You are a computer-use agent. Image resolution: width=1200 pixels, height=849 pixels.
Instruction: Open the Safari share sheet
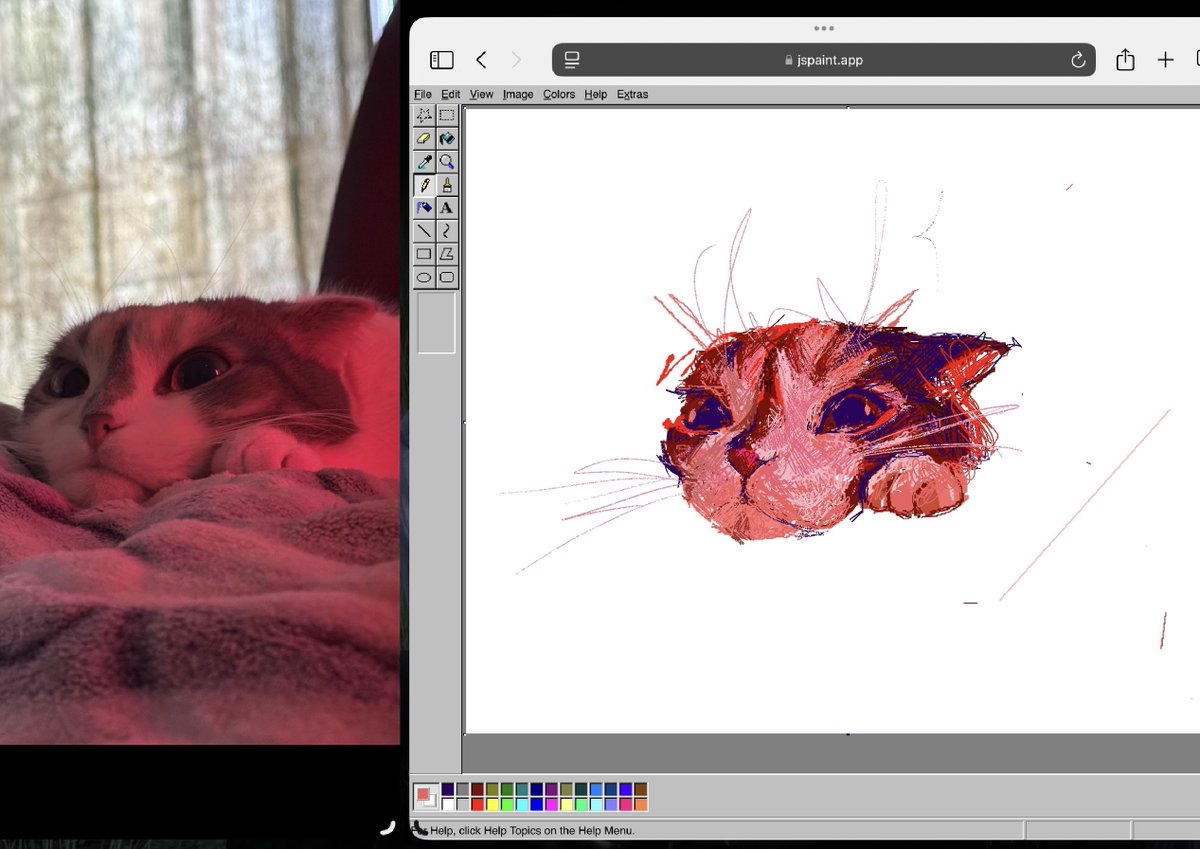point(1125,60)
